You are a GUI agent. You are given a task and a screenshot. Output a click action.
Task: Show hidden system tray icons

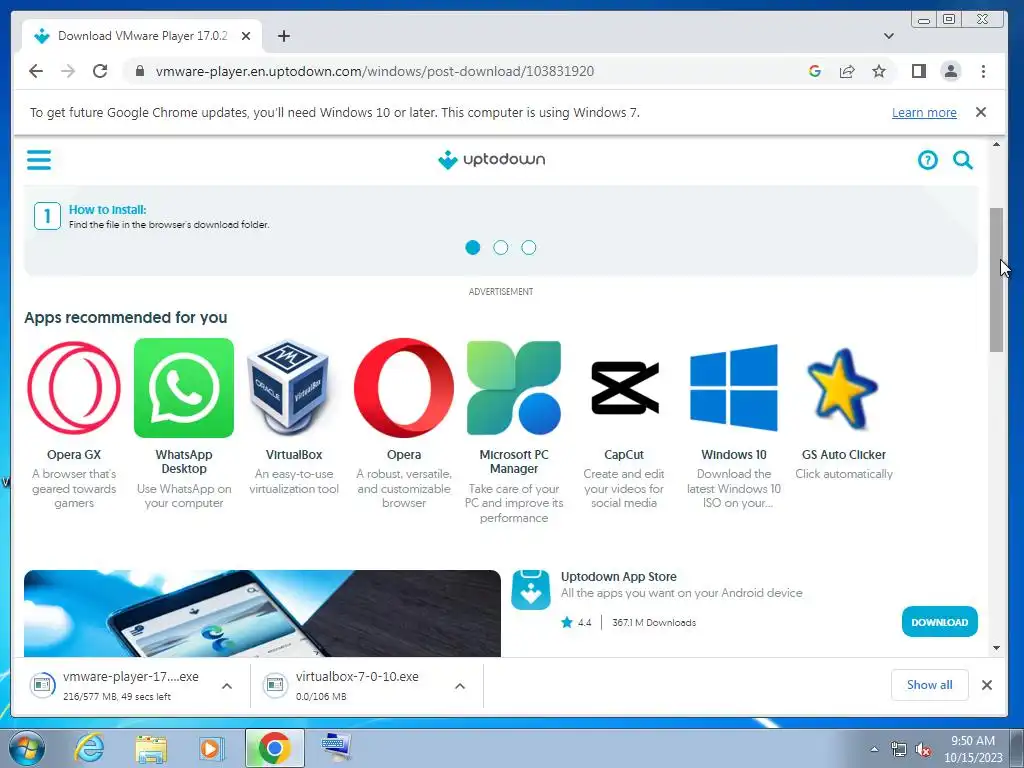click(874, 749)
